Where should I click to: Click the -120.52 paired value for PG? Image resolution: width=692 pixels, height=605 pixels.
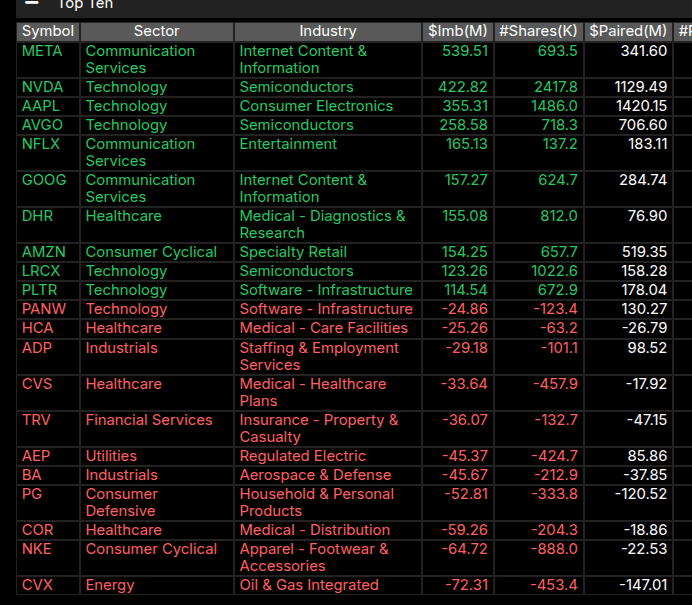pyautogui.click(x=641, y=494)
